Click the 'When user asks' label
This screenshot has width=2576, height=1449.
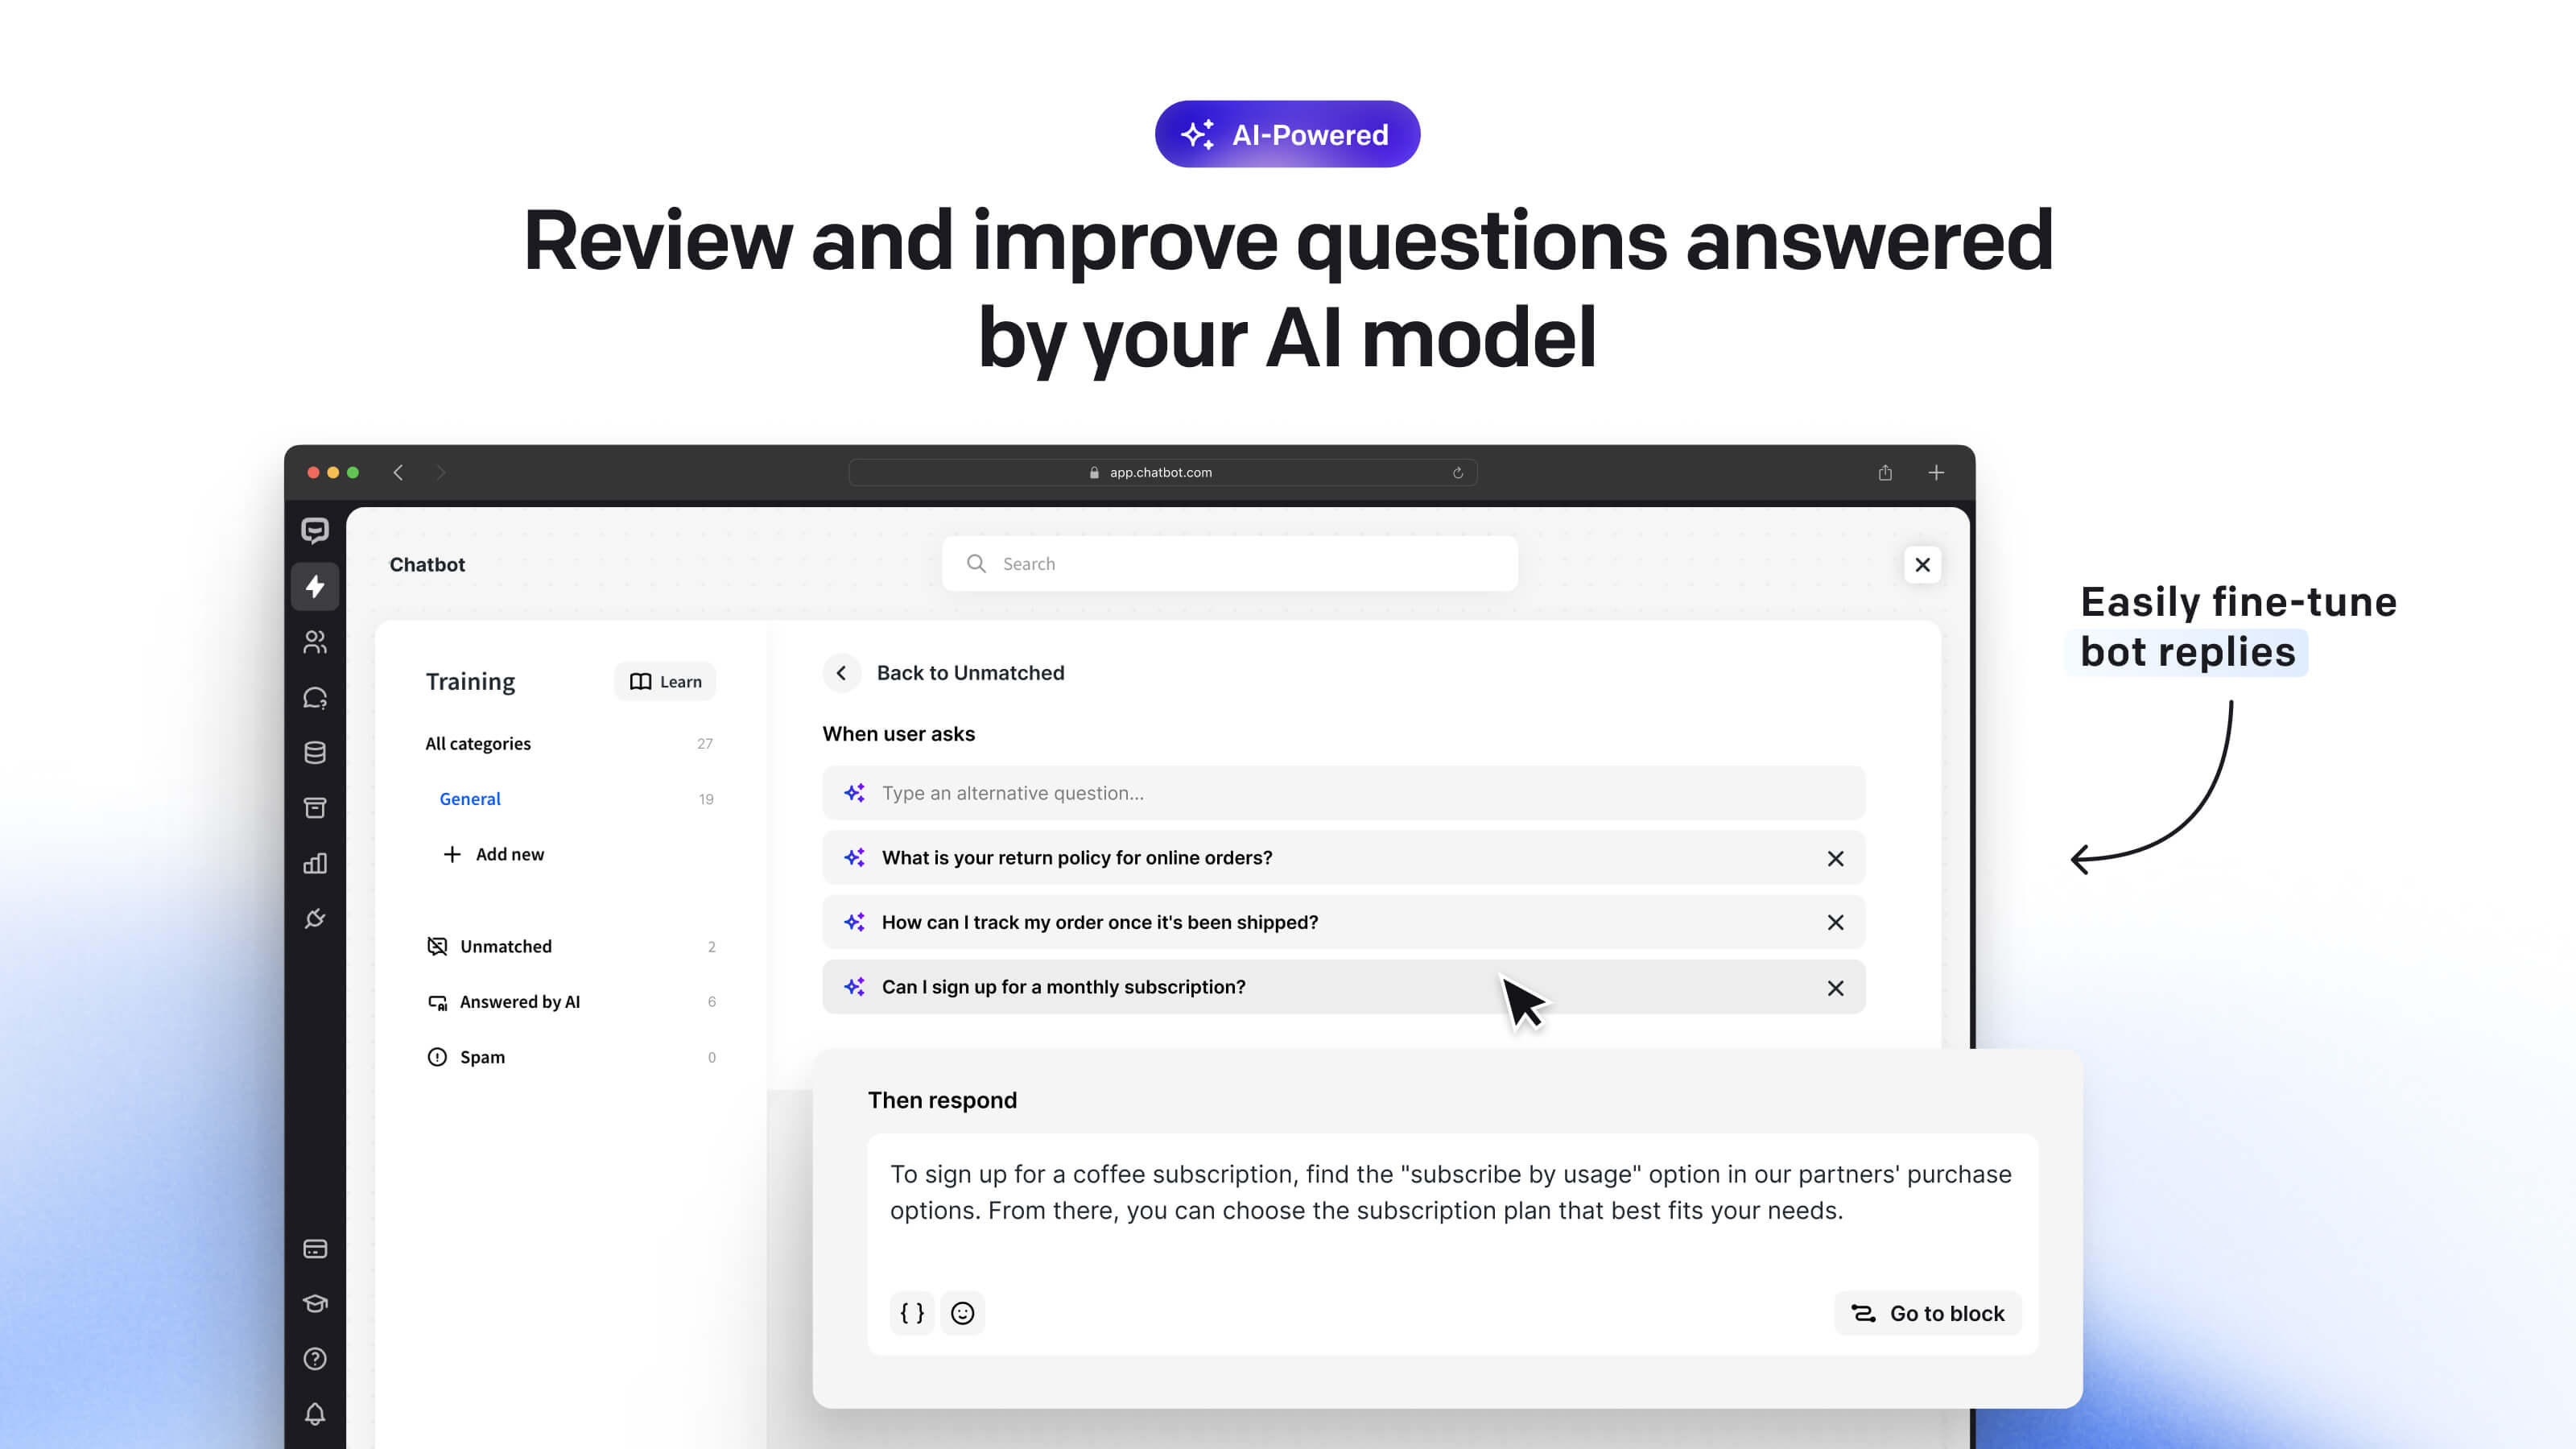pyautogui.click(x=898, y=734)
